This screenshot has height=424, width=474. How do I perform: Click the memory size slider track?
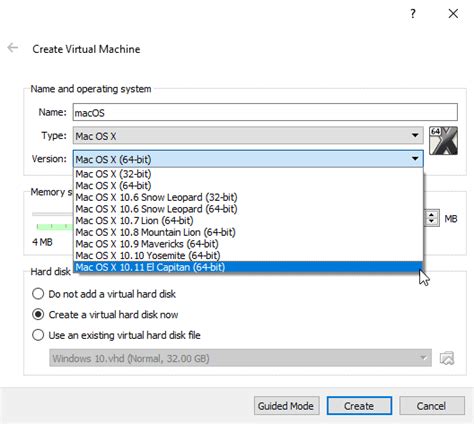[x=52, y=214]
